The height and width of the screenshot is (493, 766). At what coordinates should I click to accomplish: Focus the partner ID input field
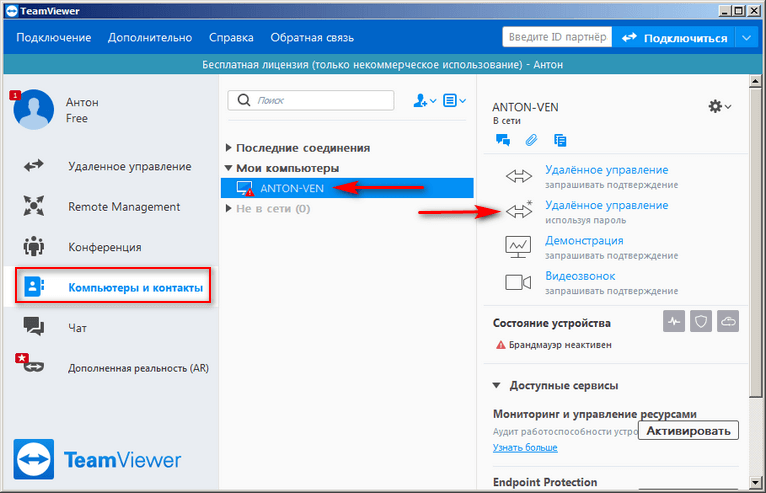(557, 37)
